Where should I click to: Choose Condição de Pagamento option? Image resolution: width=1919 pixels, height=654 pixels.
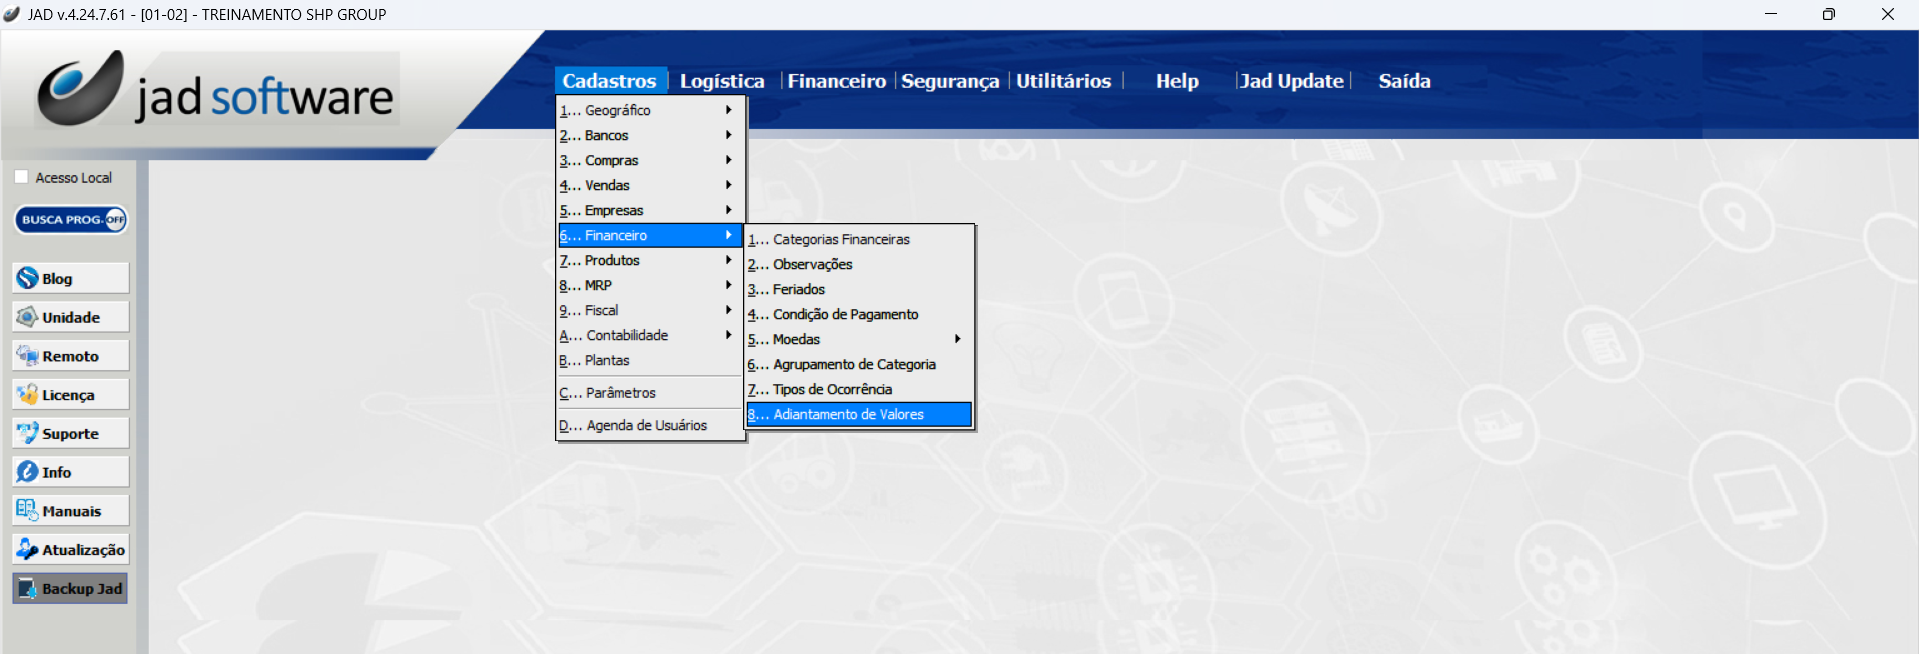pos(845,314)
